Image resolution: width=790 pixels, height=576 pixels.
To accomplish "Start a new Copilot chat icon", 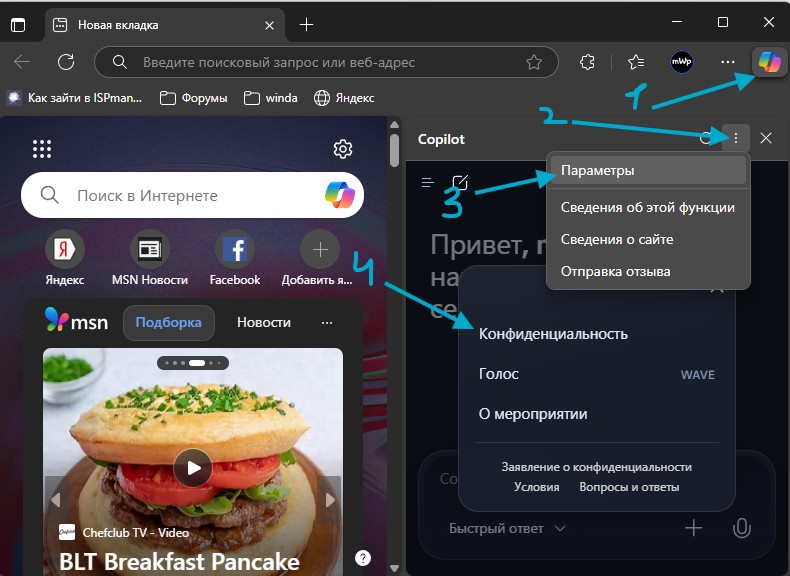I will click(x=460, y=182).
